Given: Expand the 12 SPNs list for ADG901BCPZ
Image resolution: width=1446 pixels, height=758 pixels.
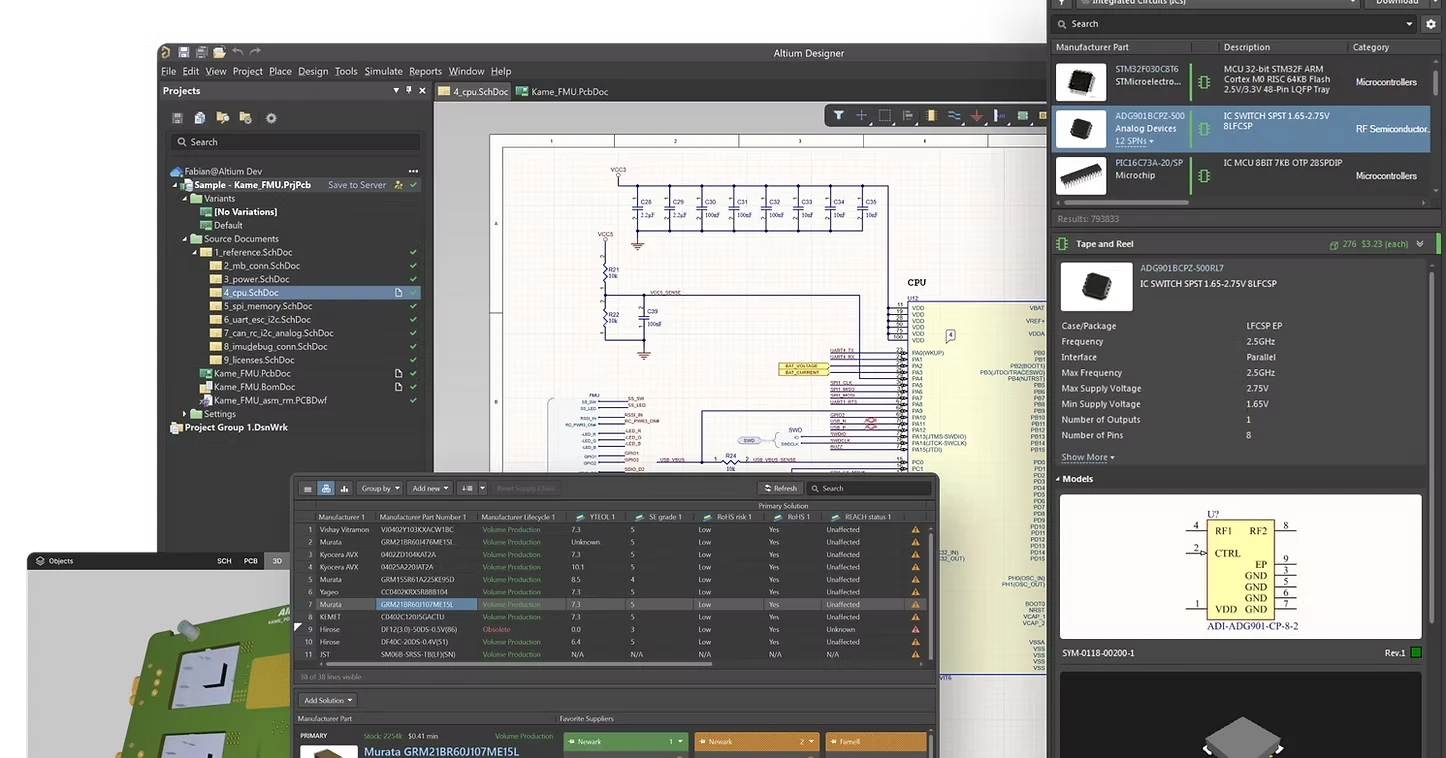Looking at the screenshot, I should (x=1134, y=141).
